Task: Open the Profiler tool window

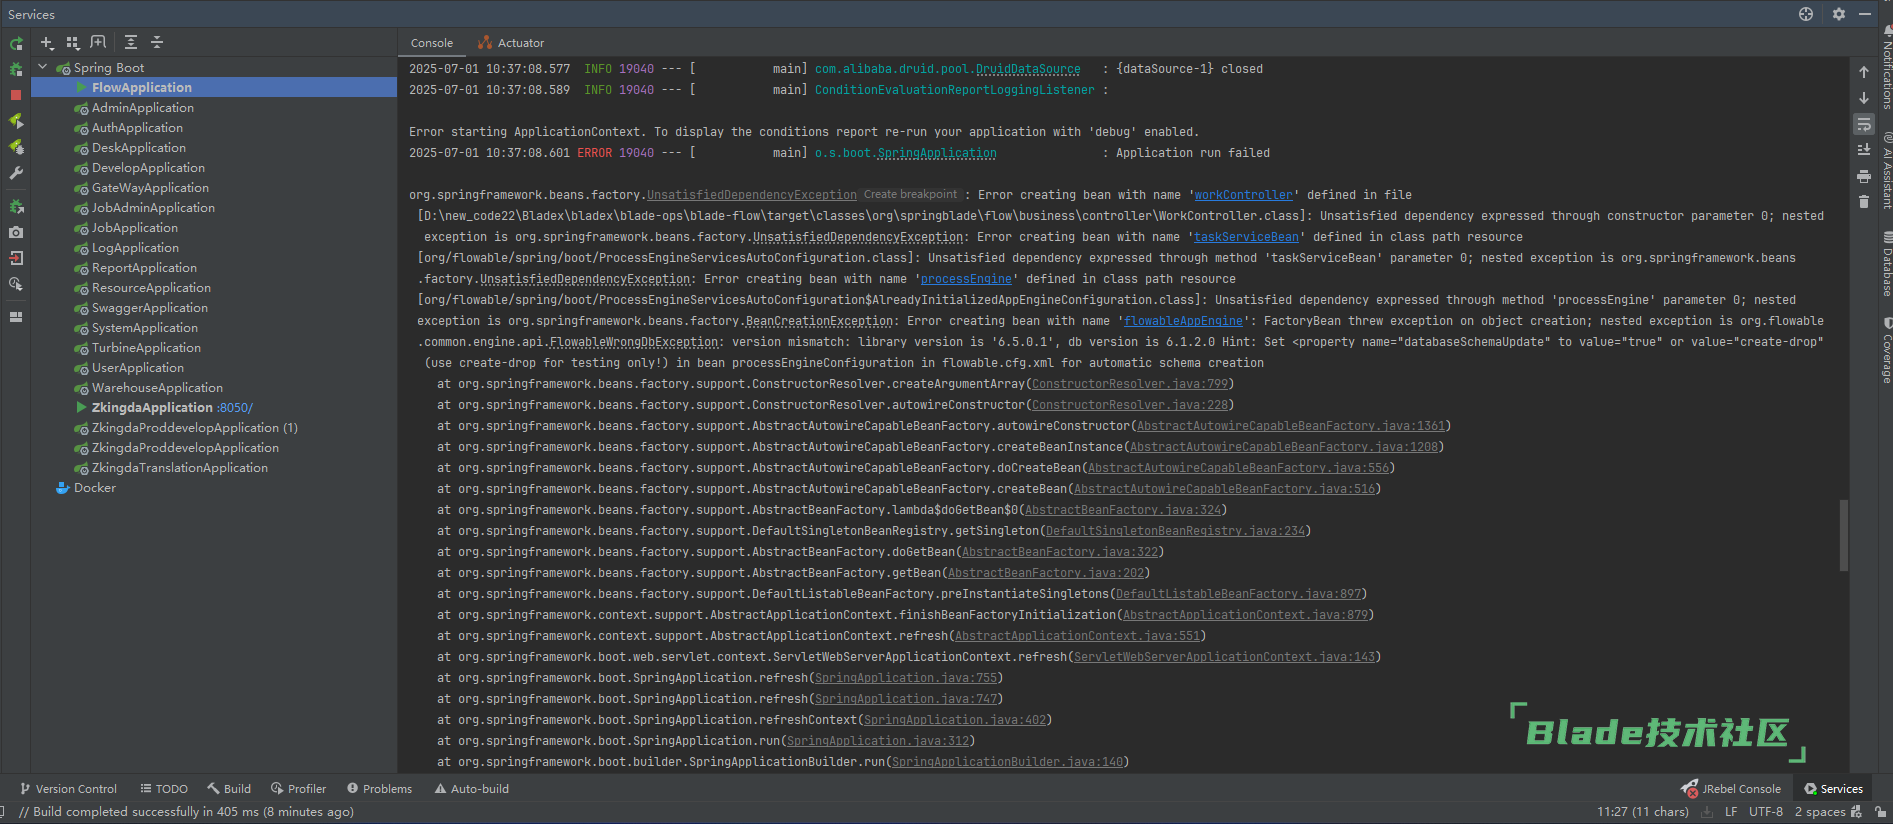Action: (x=298, y=789)
